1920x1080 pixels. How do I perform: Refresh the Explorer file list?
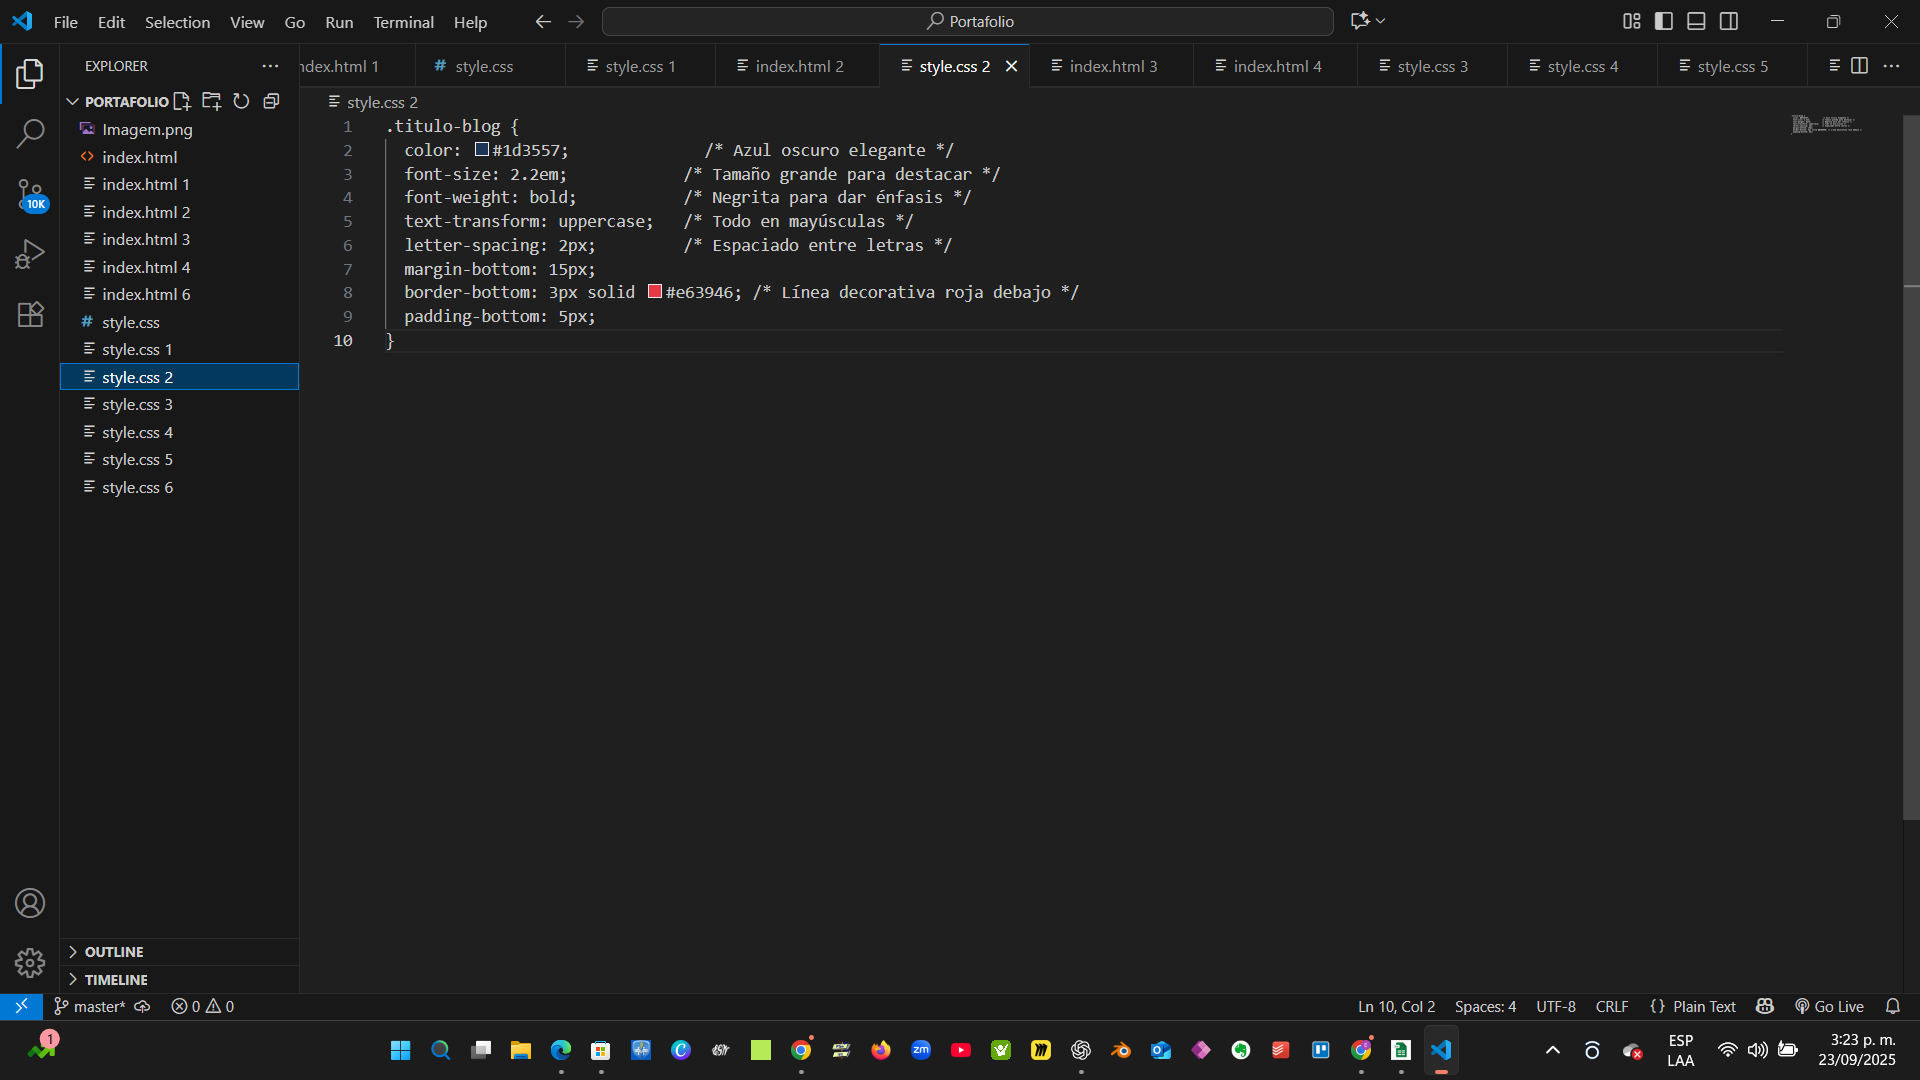coord(241,101)
